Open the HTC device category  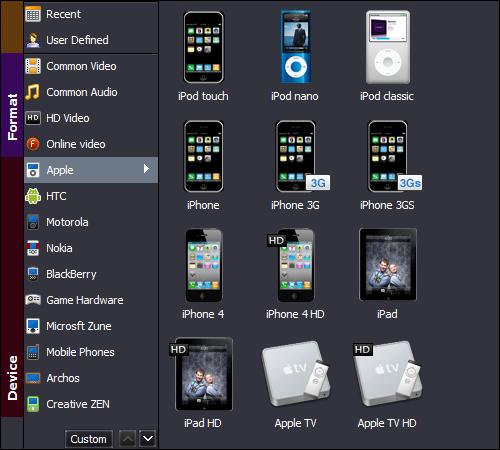pyautogui.click(x=91, y=196)
